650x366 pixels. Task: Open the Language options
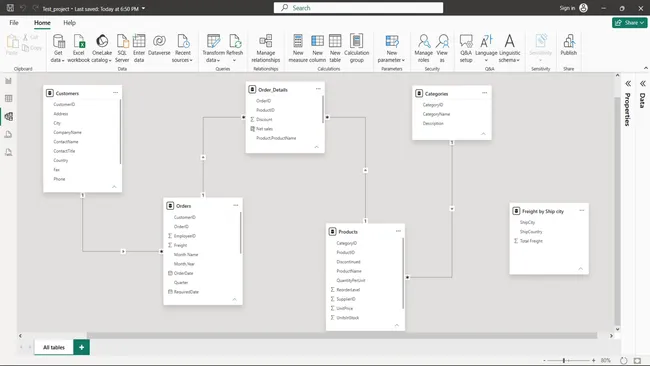click(x=486, y=48)
